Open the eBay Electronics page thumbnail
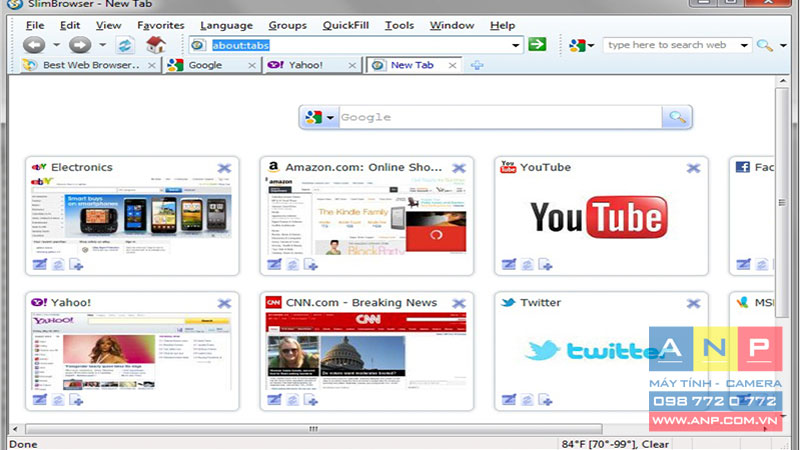The height and width of the screenshot is (450, 800). [131, 216]
